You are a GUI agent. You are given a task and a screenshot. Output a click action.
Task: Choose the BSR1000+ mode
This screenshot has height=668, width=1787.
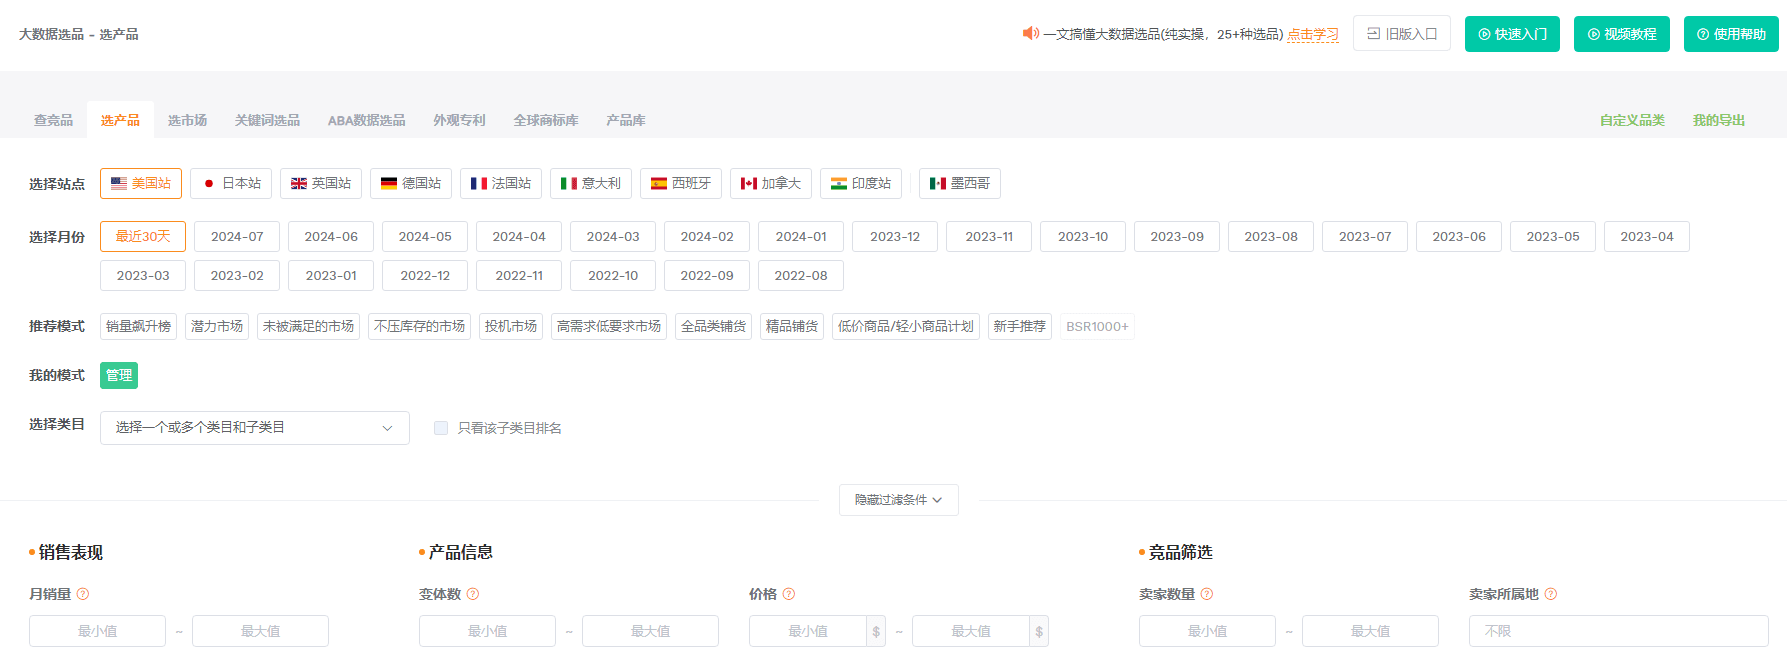[1097, 327]
